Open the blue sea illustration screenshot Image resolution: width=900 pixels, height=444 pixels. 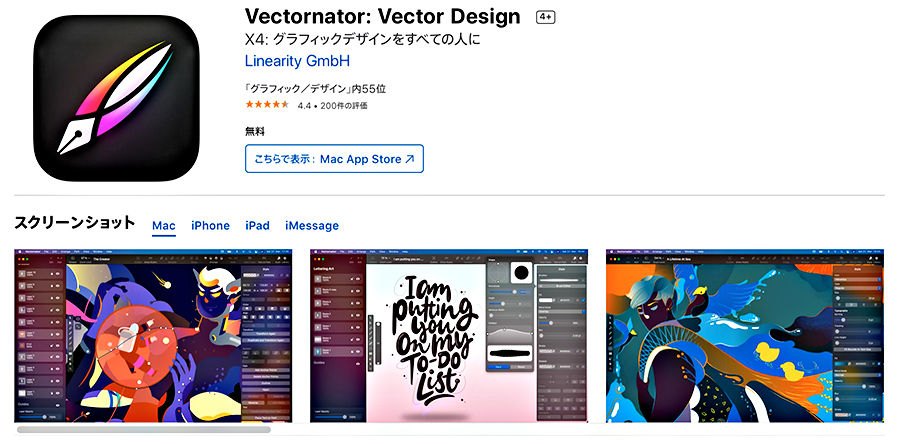[x=745, y=336]
